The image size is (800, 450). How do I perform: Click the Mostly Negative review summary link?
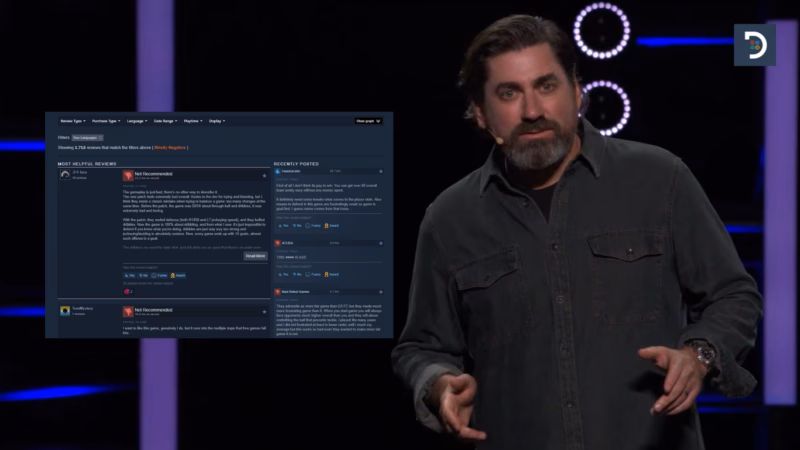(170, 147)
